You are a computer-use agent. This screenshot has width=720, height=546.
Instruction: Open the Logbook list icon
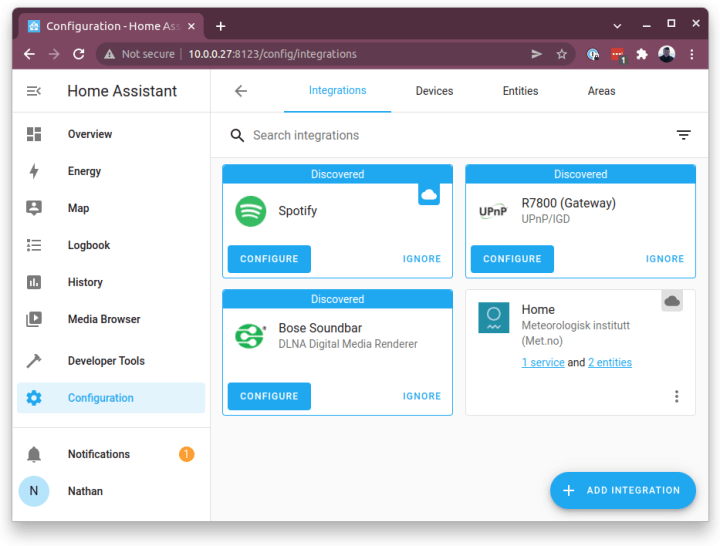click(x=34, y=245)
